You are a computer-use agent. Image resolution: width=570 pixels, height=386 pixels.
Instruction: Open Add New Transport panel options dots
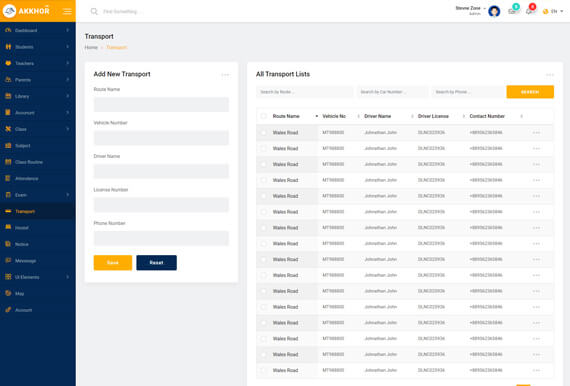tap(225, 75)
